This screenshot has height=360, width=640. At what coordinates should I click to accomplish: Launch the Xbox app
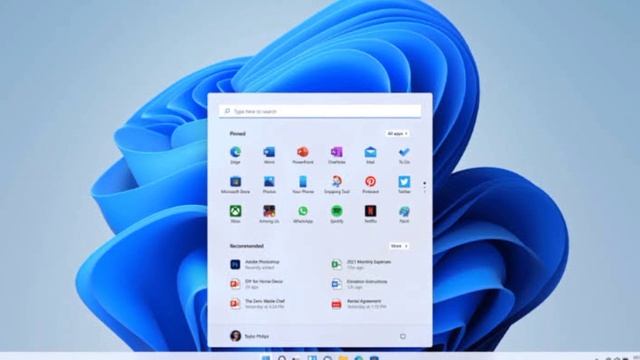[x=235, y=214]
